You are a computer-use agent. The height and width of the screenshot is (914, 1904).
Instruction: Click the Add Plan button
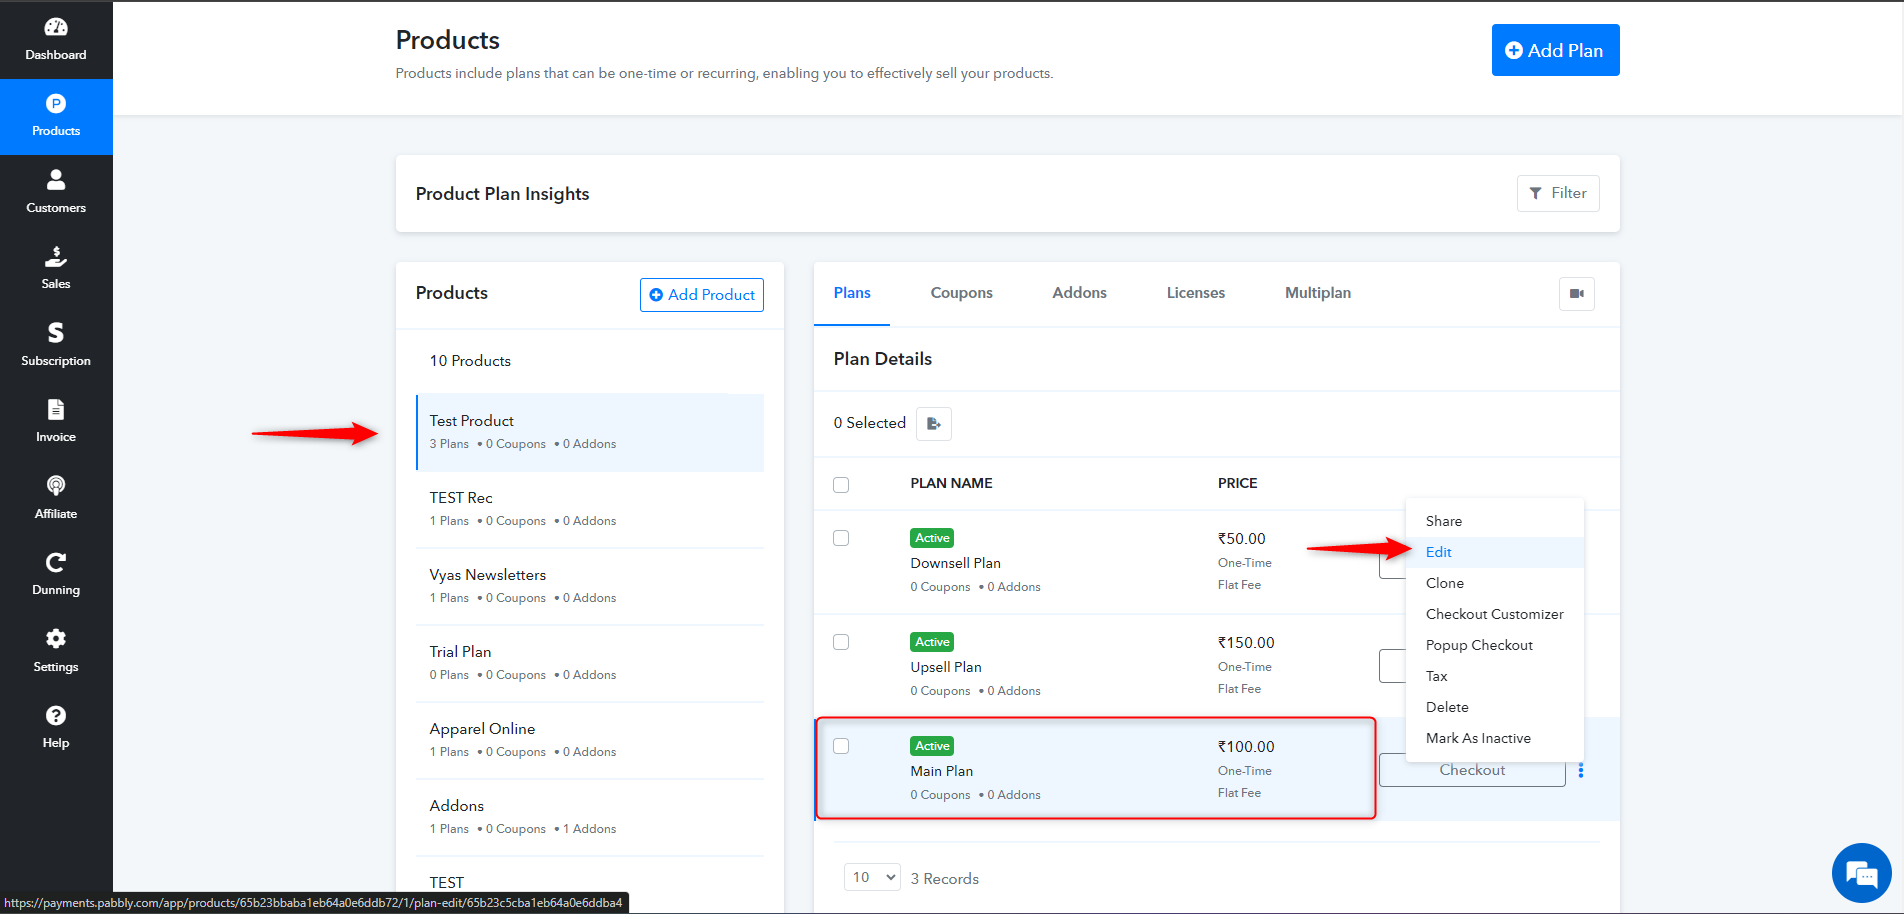click(1555, 50)
